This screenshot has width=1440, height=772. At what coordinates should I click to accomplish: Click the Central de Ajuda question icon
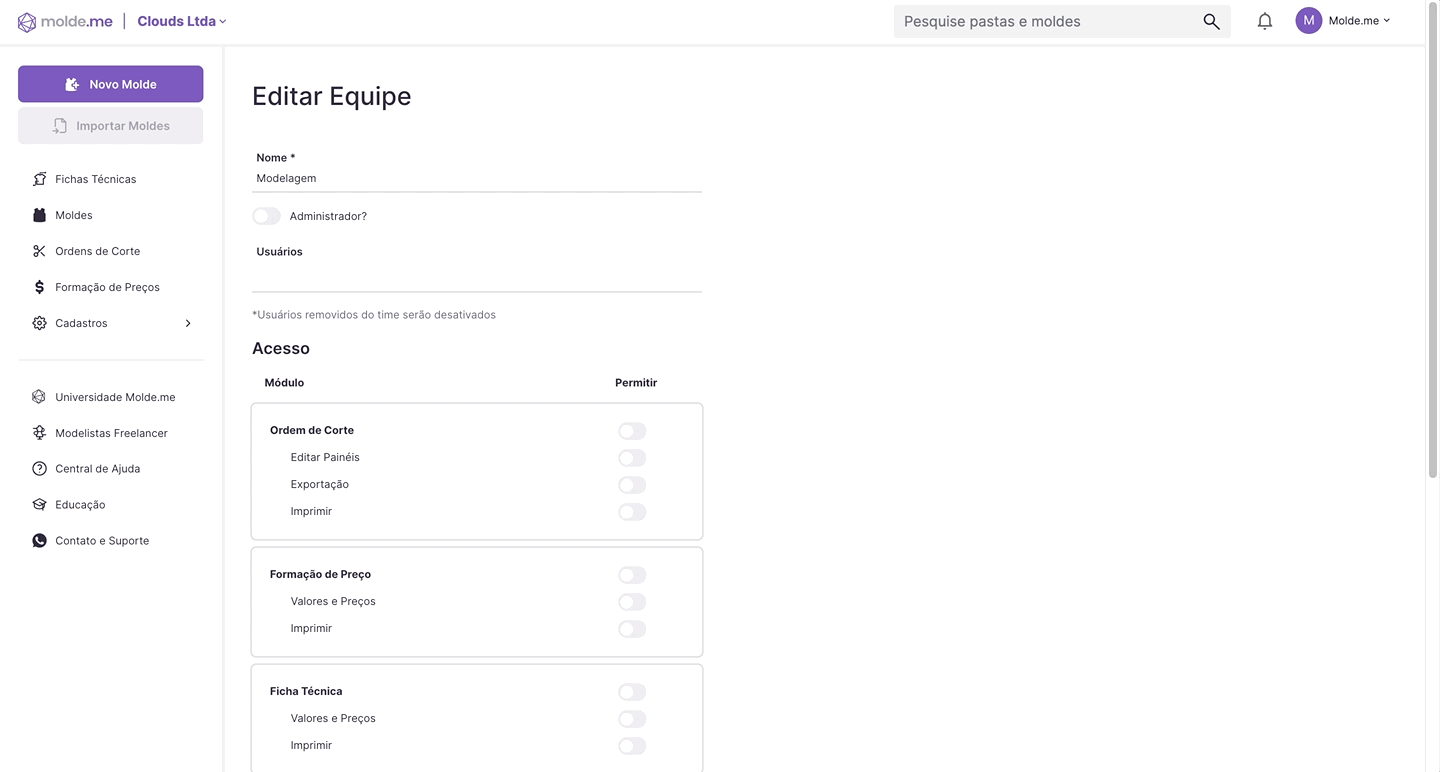[x=39, y=469]
